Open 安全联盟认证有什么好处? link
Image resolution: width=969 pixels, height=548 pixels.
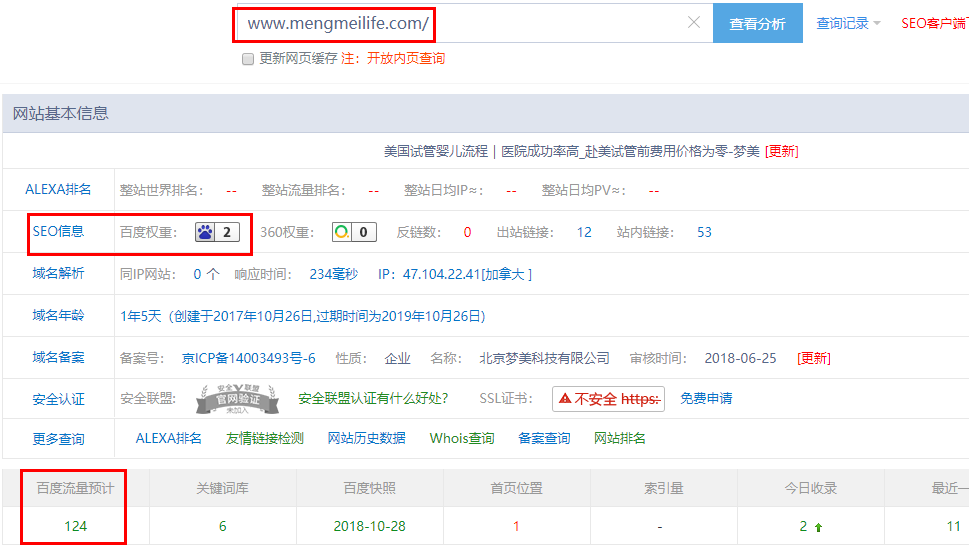click(373, 398)
